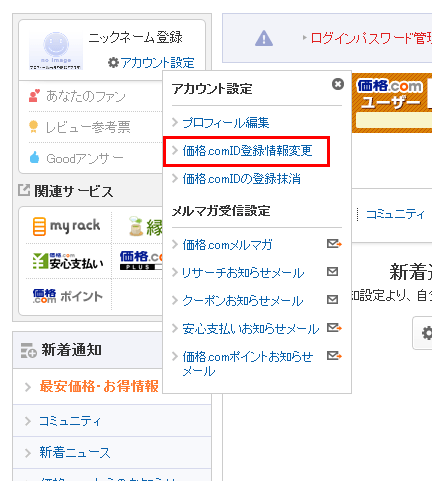This screenshot has height=481, width=432.
Task: Expand 最安価格・お得情報 in 新着通知
Action: pyautogui.click(x=99, y=386)
